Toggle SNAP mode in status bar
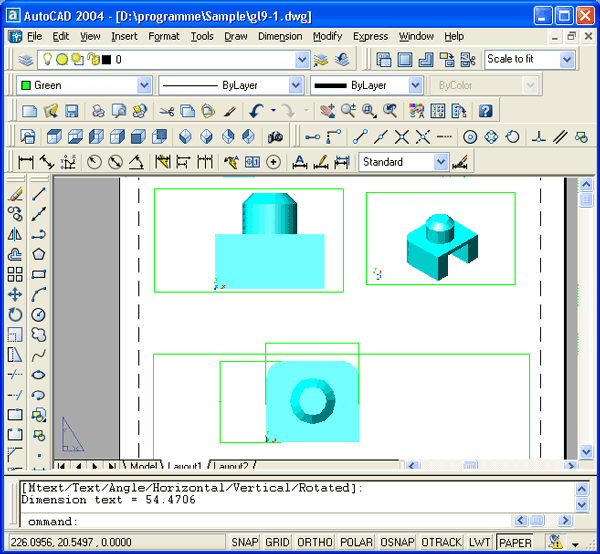Image resolution: width=600 pixels, height=554 pixels. tap(245, 542)
